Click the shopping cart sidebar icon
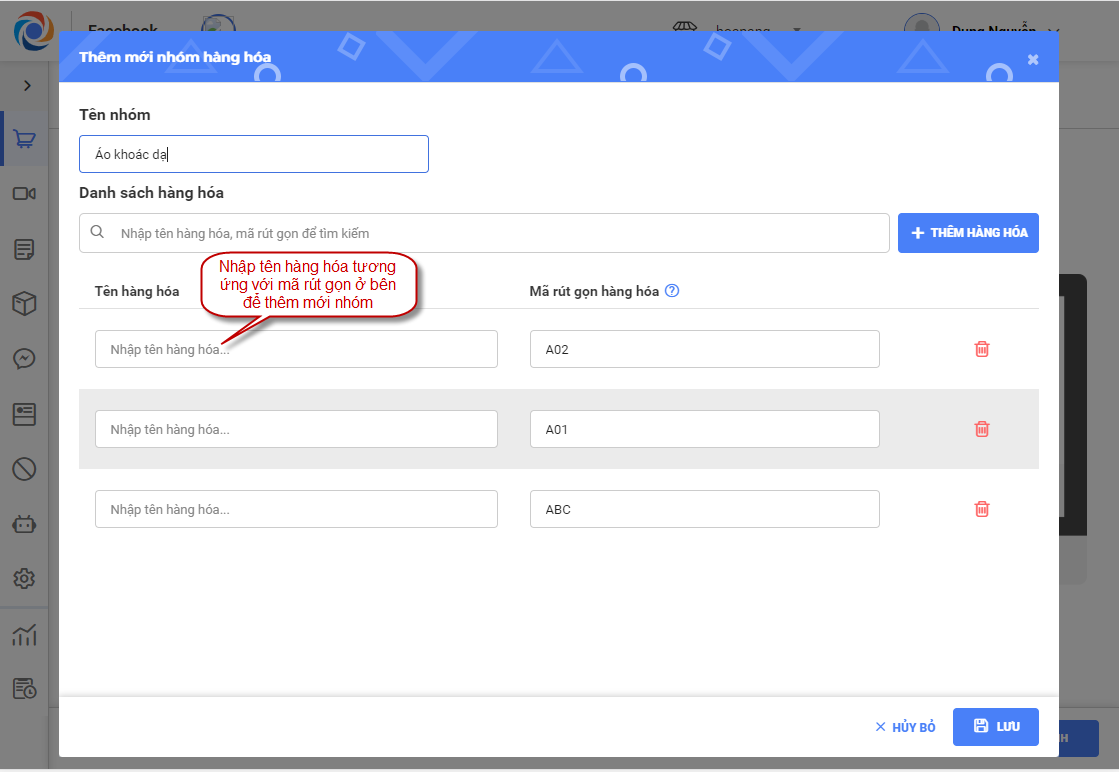Image resolution: width=1119 pixels, height=772 pixels. tap(25, 140)
